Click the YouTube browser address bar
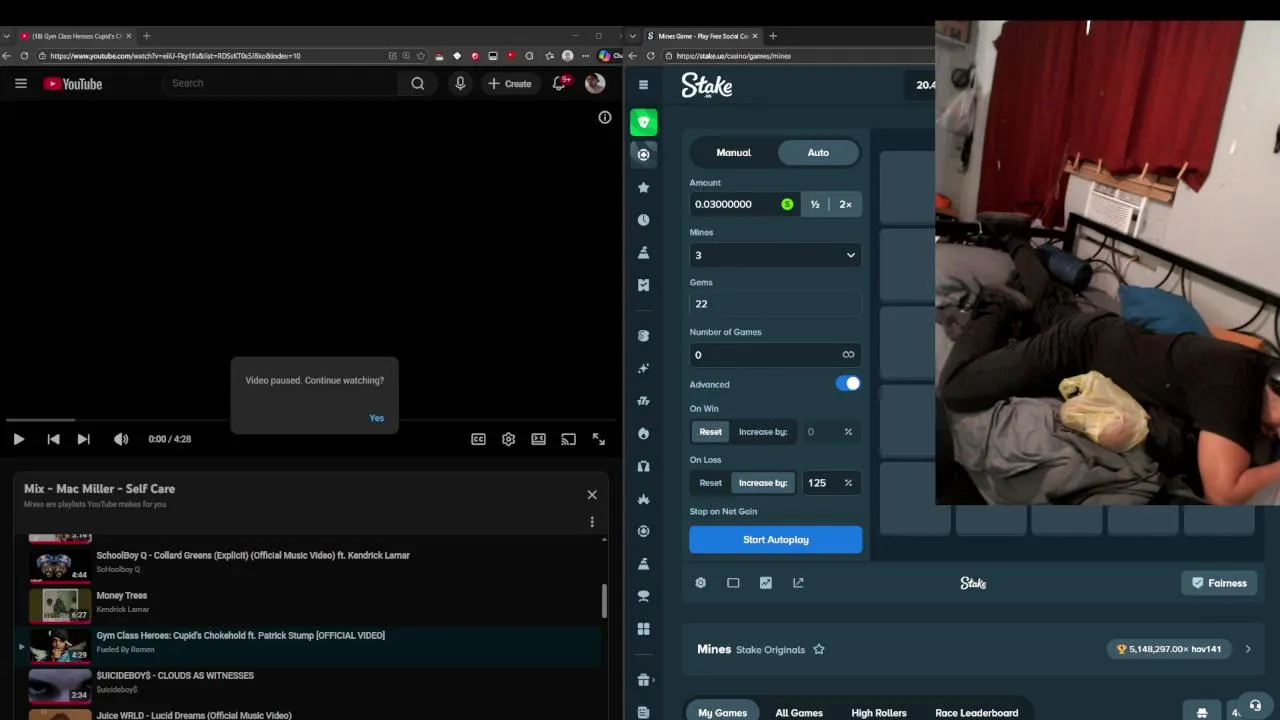 [x=215, y=56]
